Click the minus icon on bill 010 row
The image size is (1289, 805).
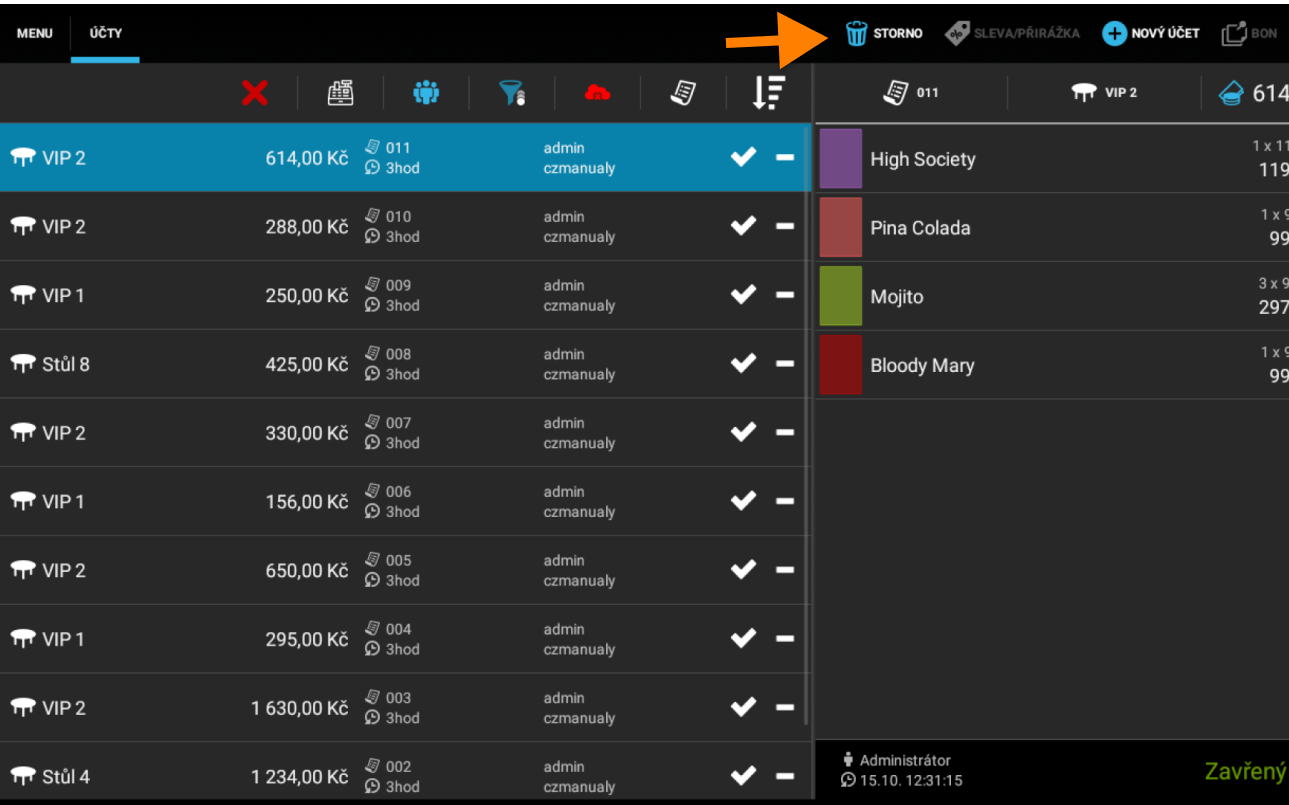(785, 227)
